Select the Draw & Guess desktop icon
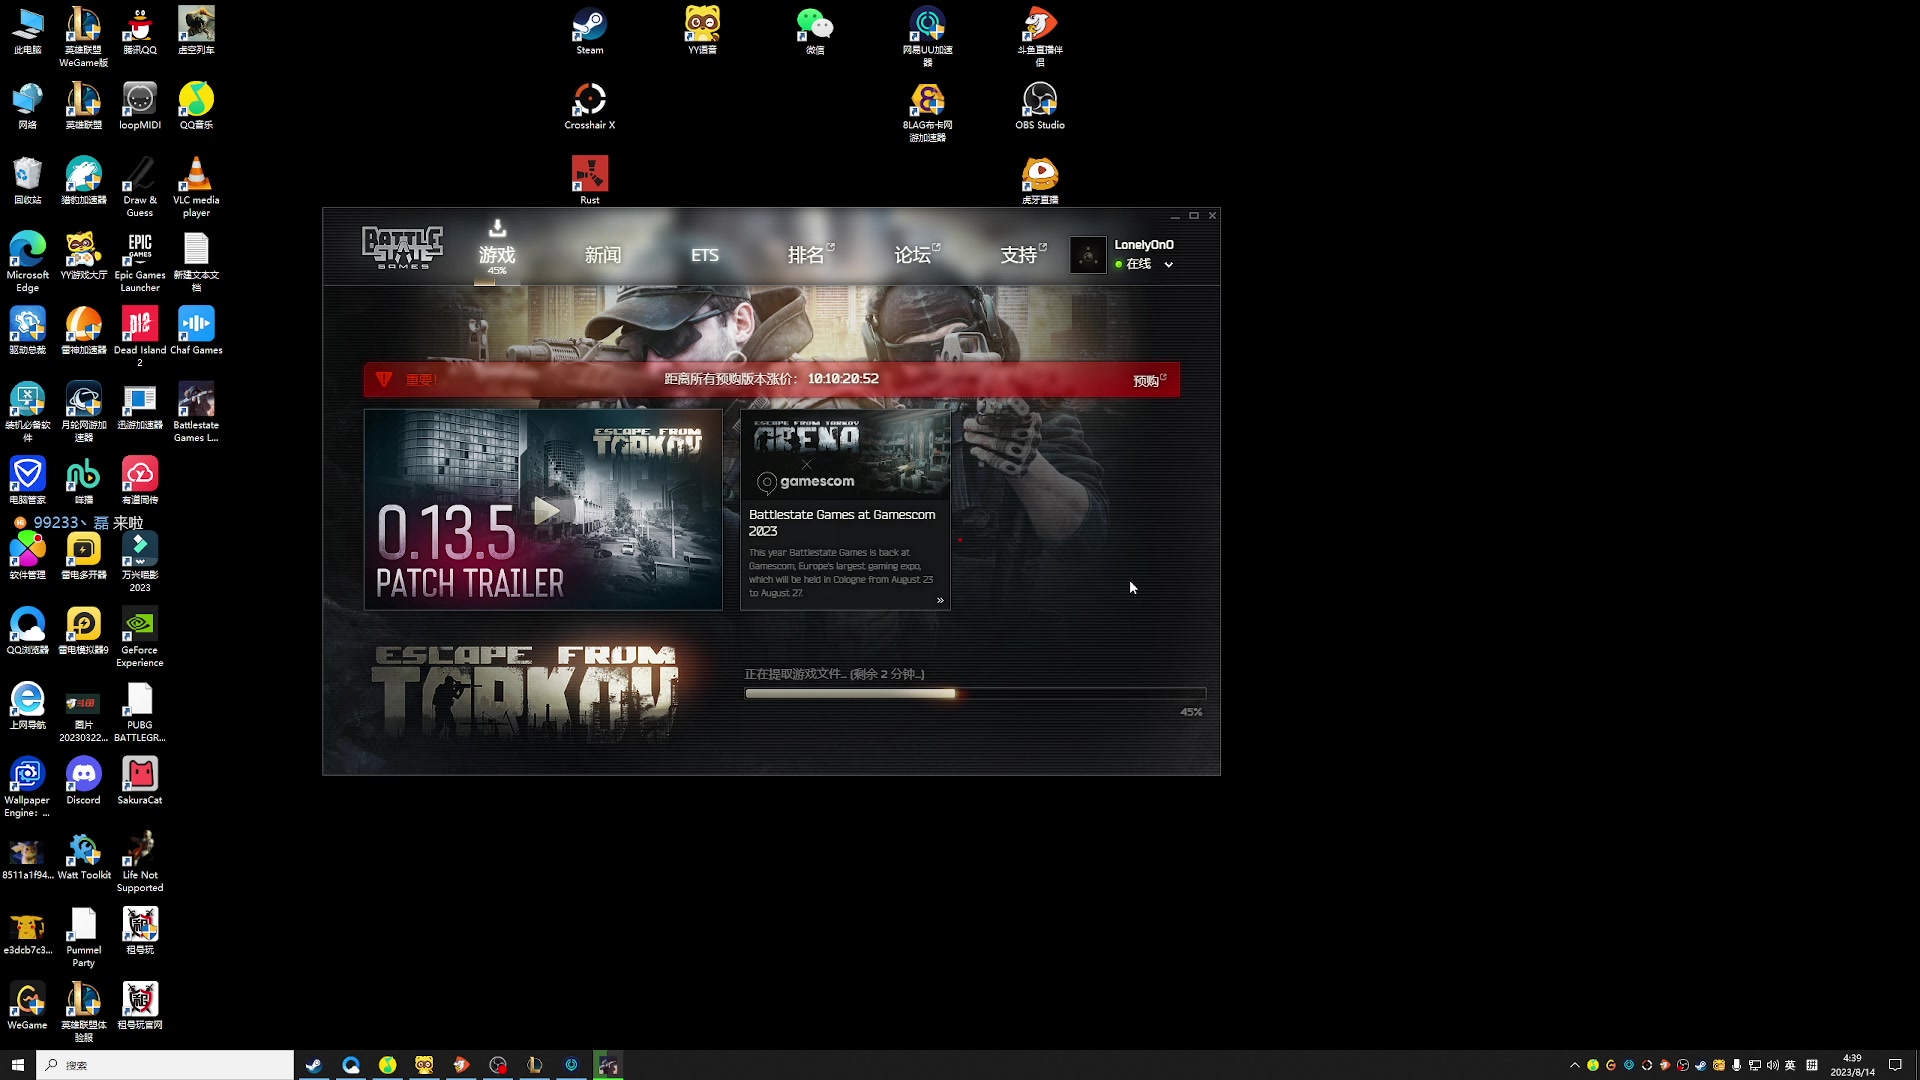Image resolution: width=1920 pixels, height=1080 pixels. (x=140, y=187)
